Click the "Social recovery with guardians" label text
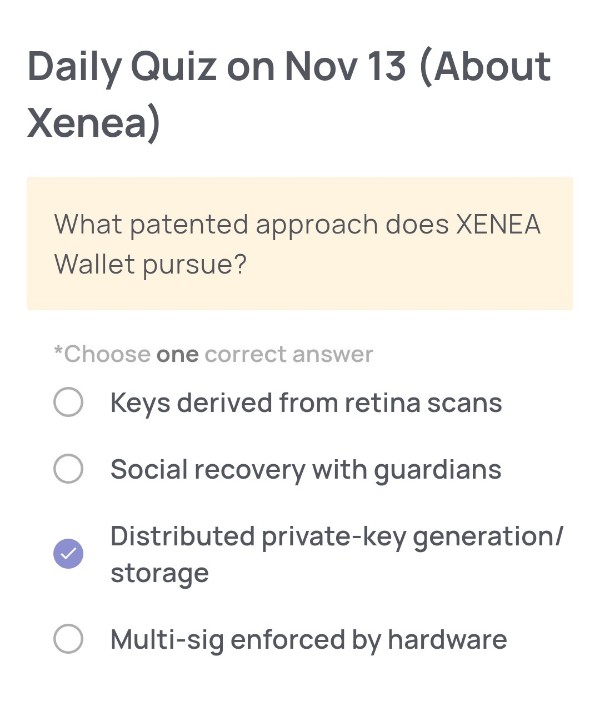Image resolution: width=600 pixels, height=711 pixels. pos(306,469)
